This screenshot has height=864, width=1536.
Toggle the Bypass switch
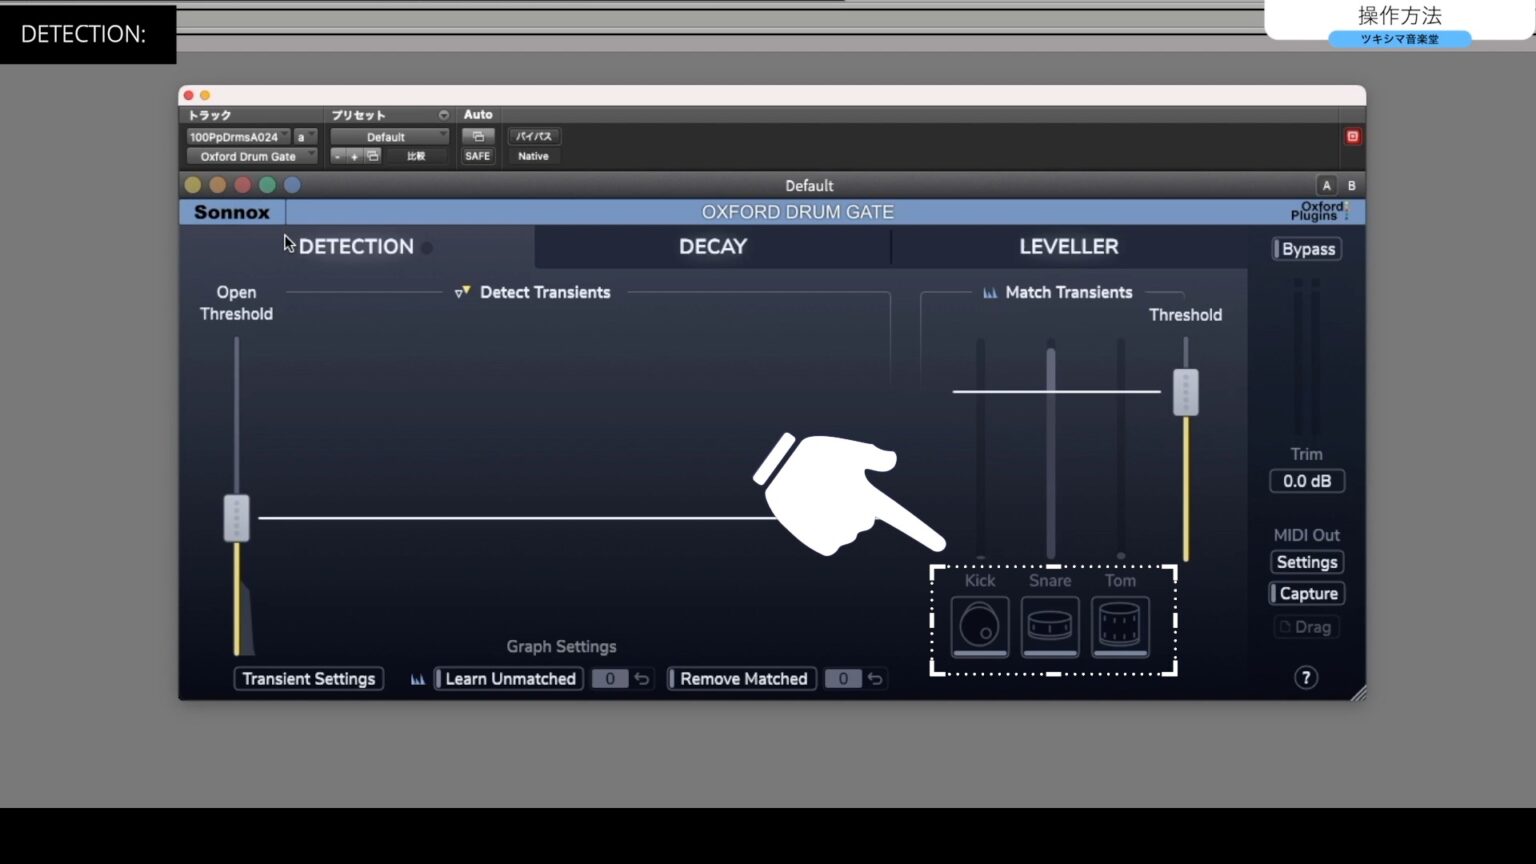1306,248
